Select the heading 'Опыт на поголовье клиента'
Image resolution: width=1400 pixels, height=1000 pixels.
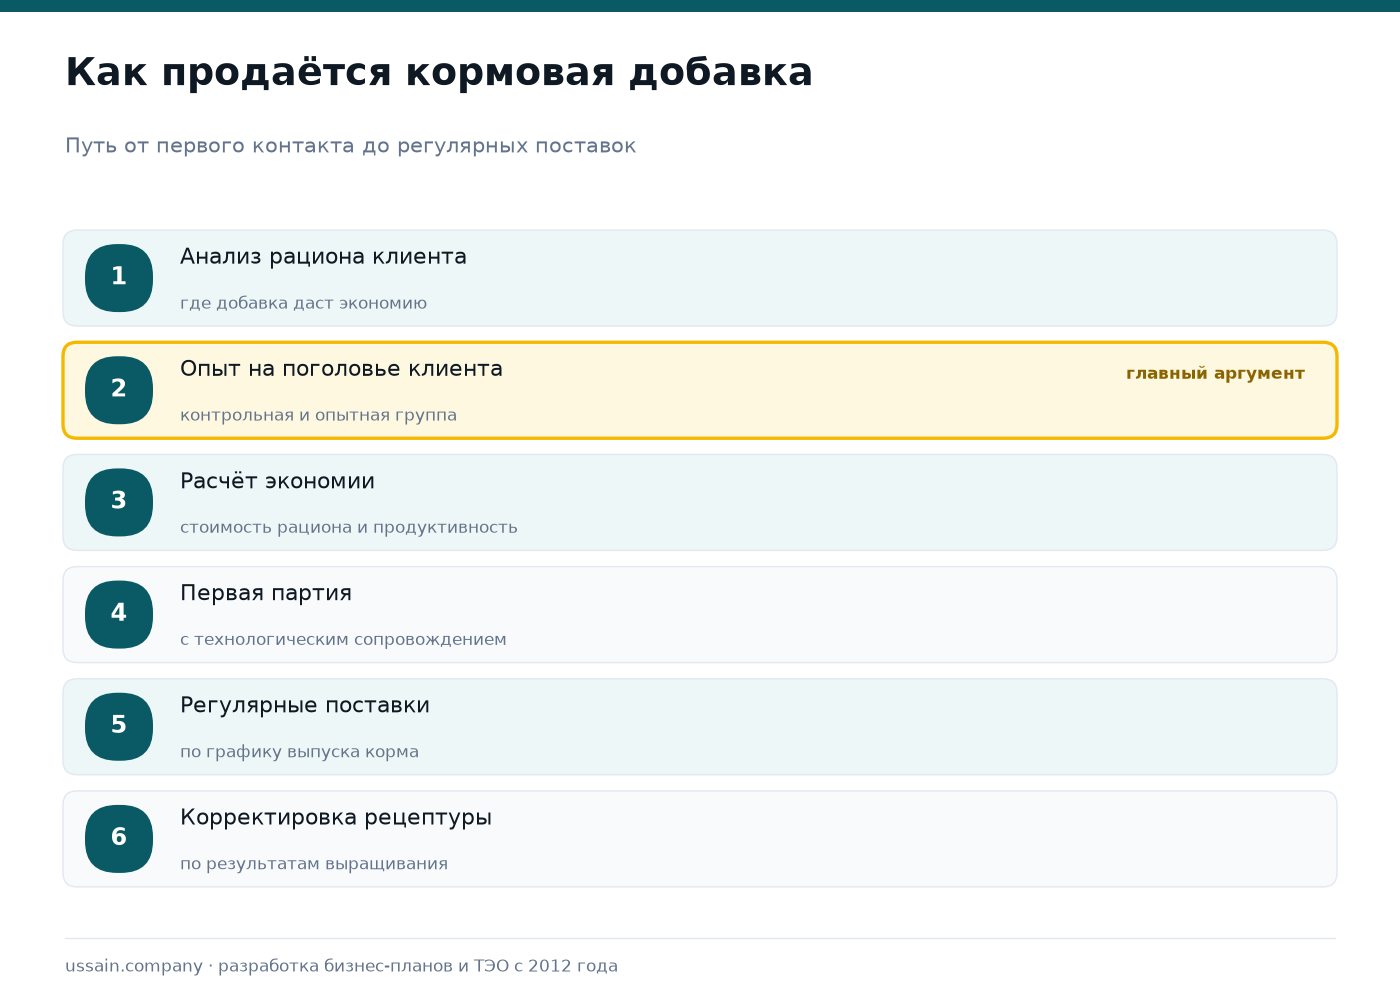tap(341, 369)
